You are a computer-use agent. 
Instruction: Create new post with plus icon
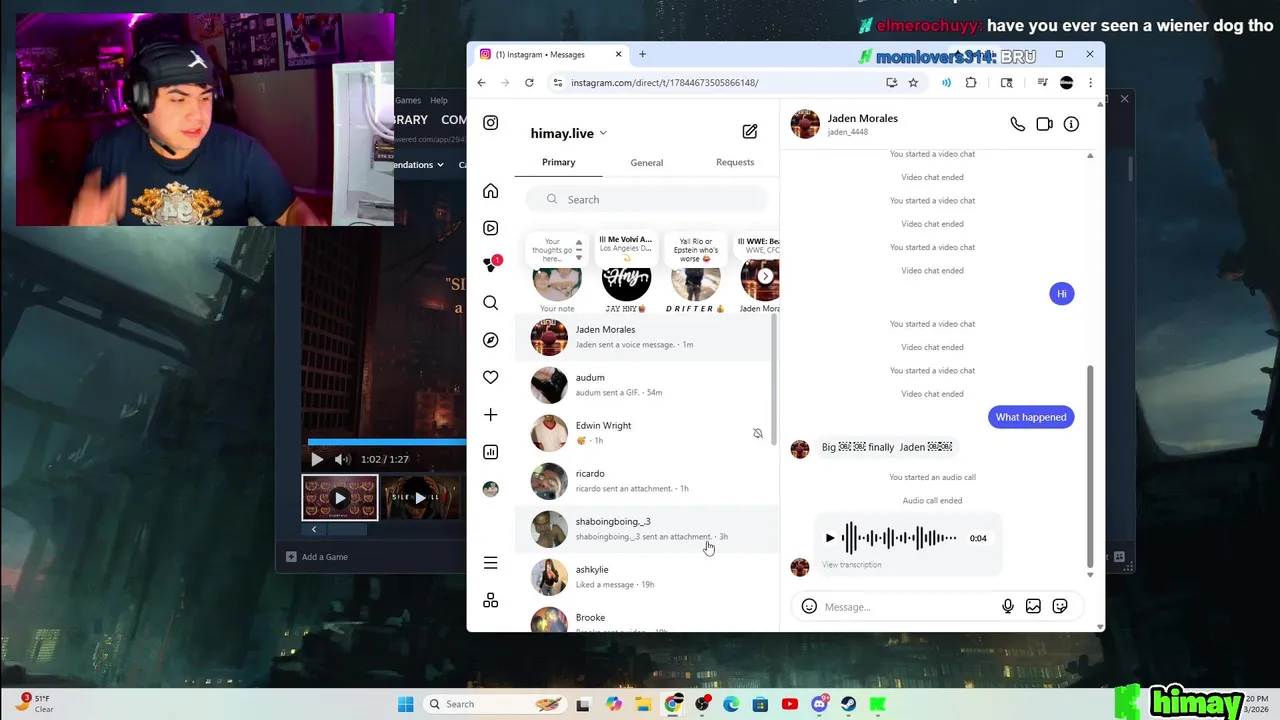pyautogui.click(x=490, y=415)
